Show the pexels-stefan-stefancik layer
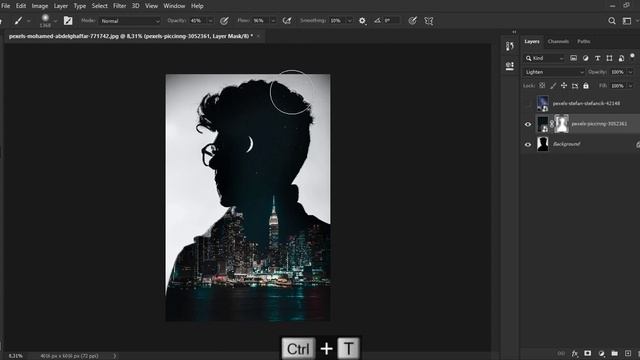The width and height of the screenshot is (640, 360). click(528, 104)
